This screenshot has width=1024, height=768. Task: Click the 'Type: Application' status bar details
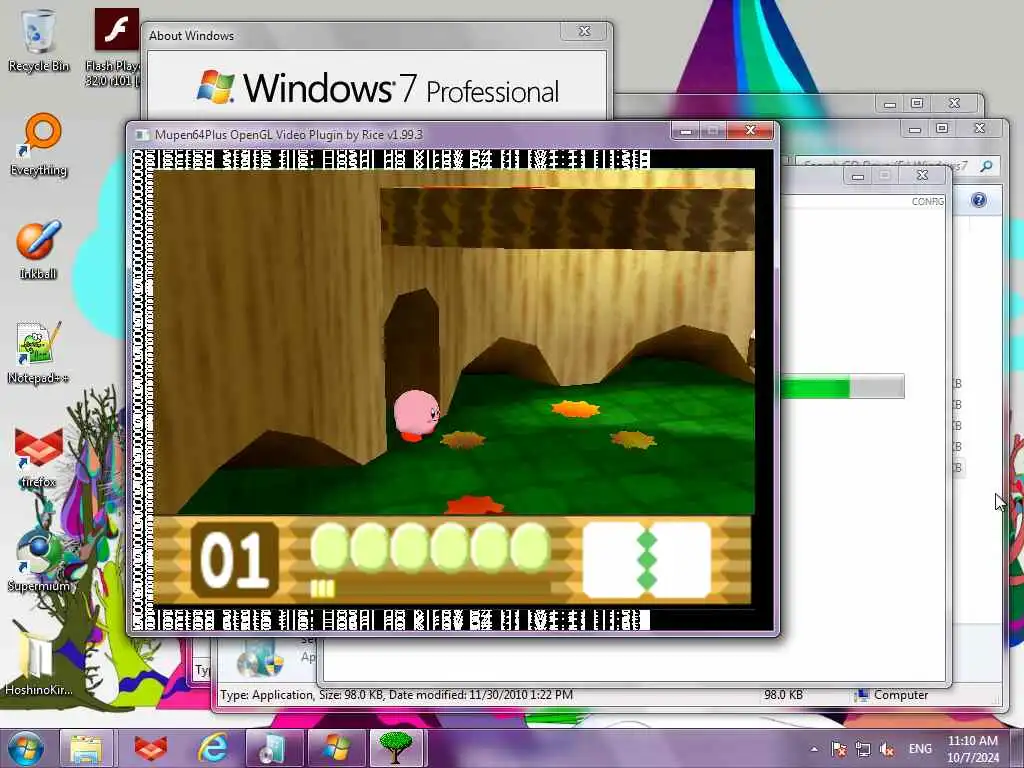[396, 695]
